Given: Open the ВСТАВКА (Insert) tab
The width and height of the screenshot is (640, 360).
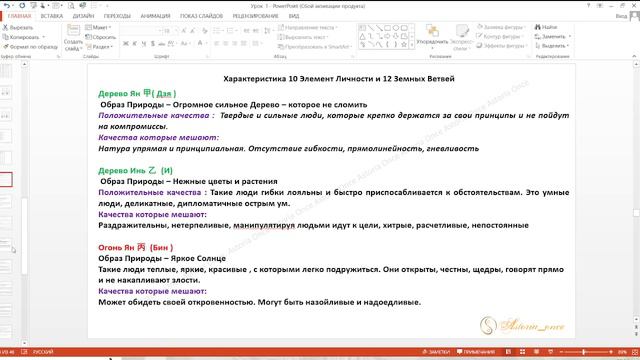Looking at the screenshot, I should [x=51, y=16].
